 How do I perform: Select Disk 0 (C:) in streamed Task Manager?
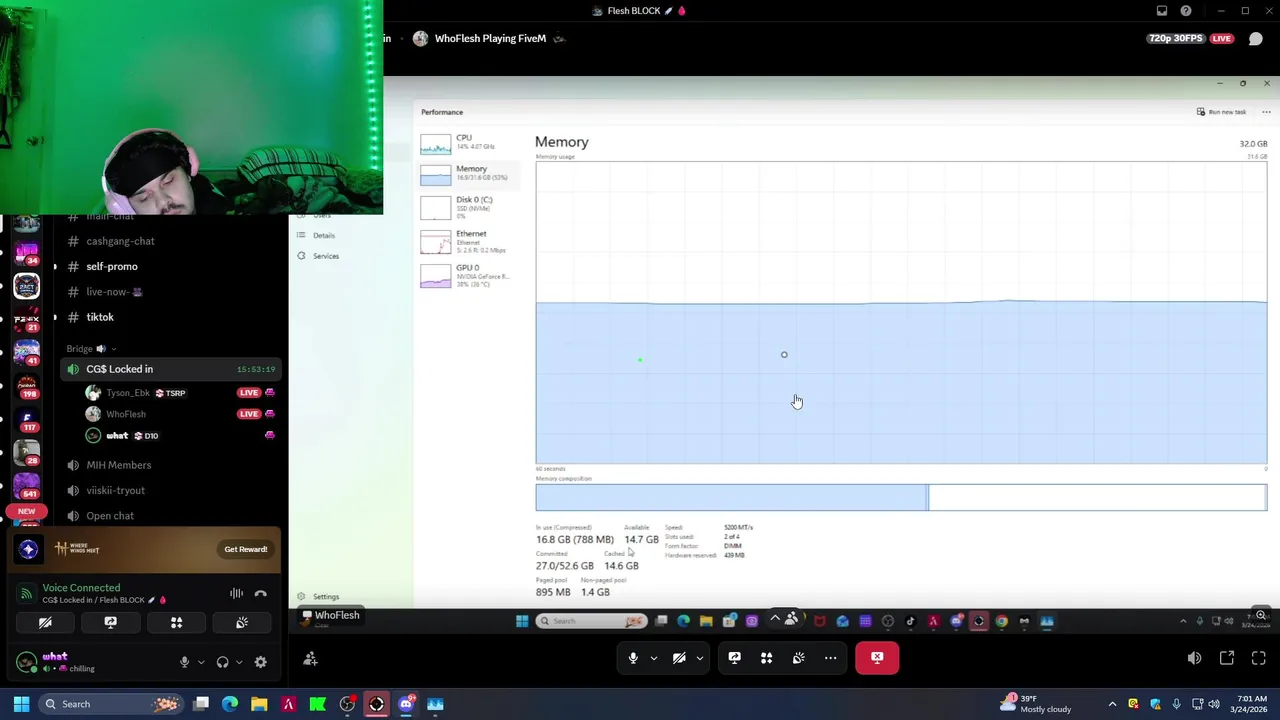point(468,207)
